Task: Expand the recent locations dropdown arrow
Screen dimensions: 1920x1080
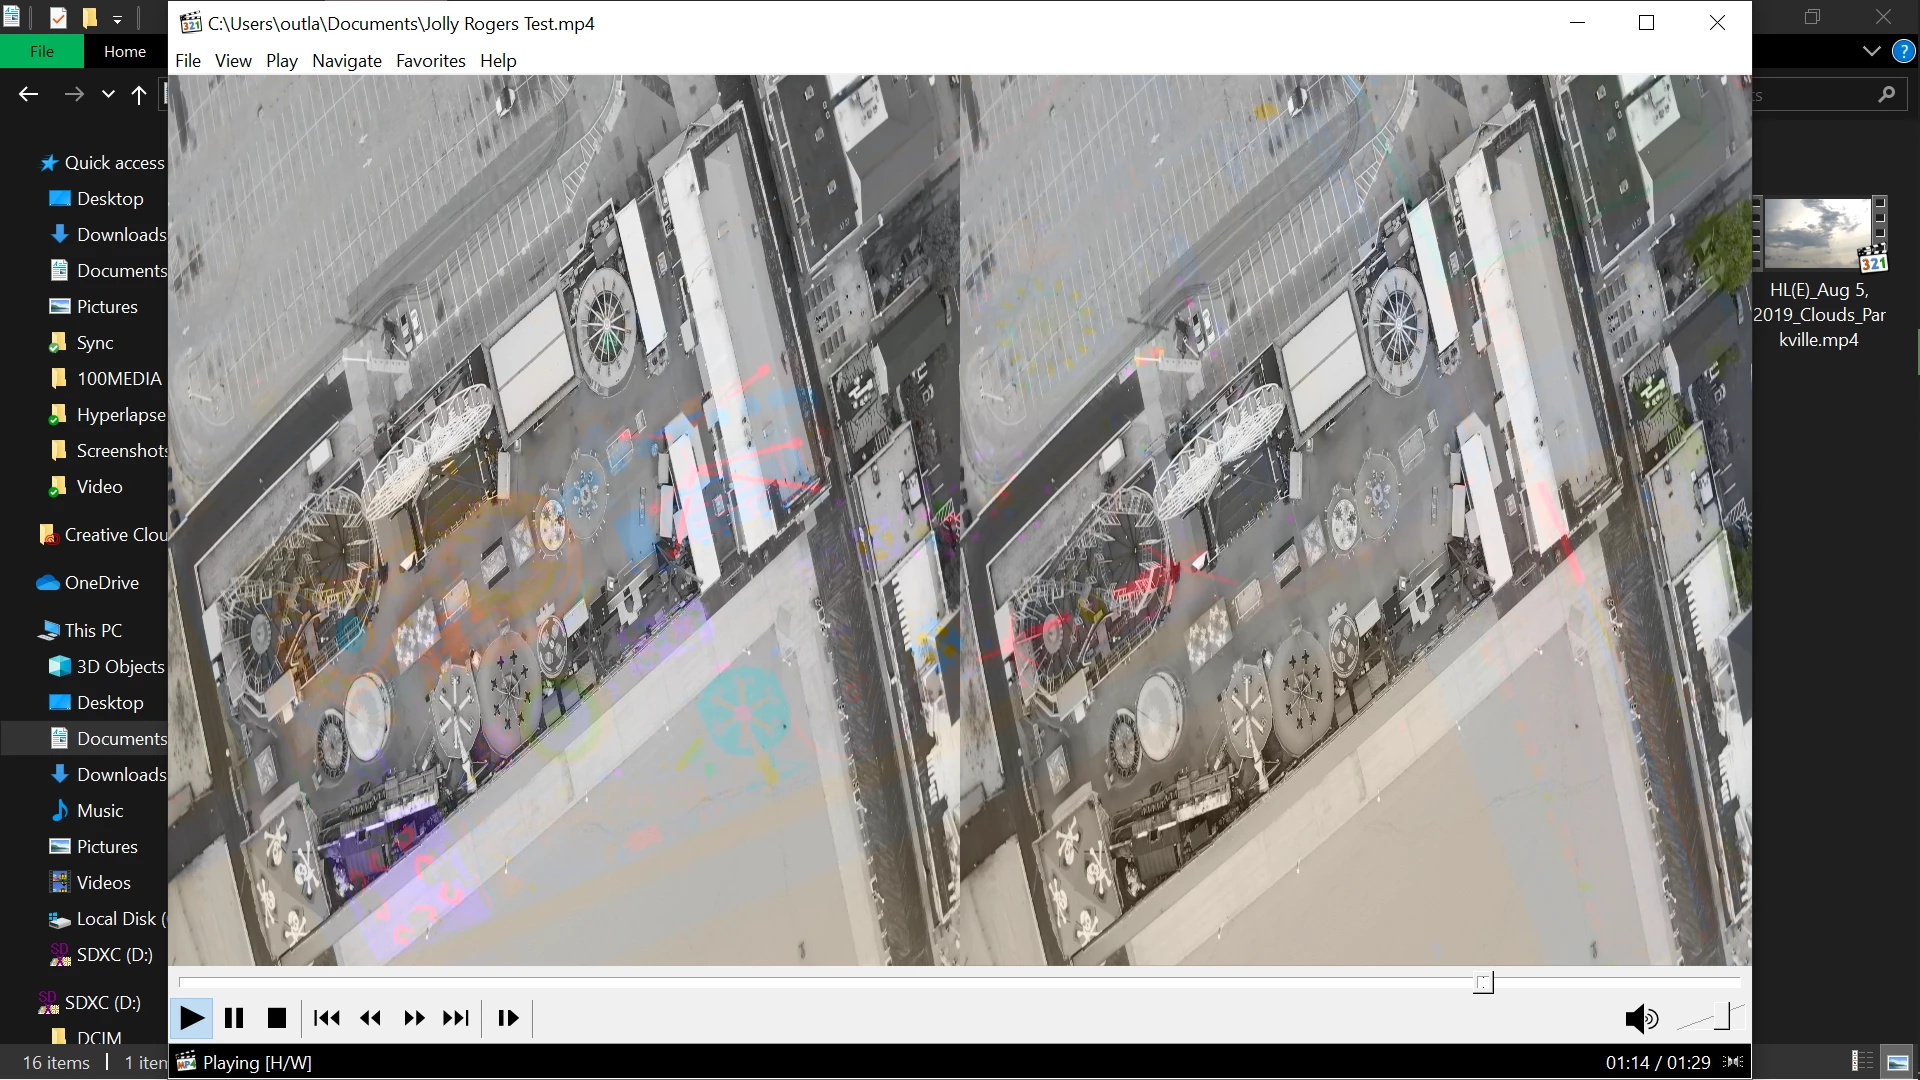Action: point(108,94)
